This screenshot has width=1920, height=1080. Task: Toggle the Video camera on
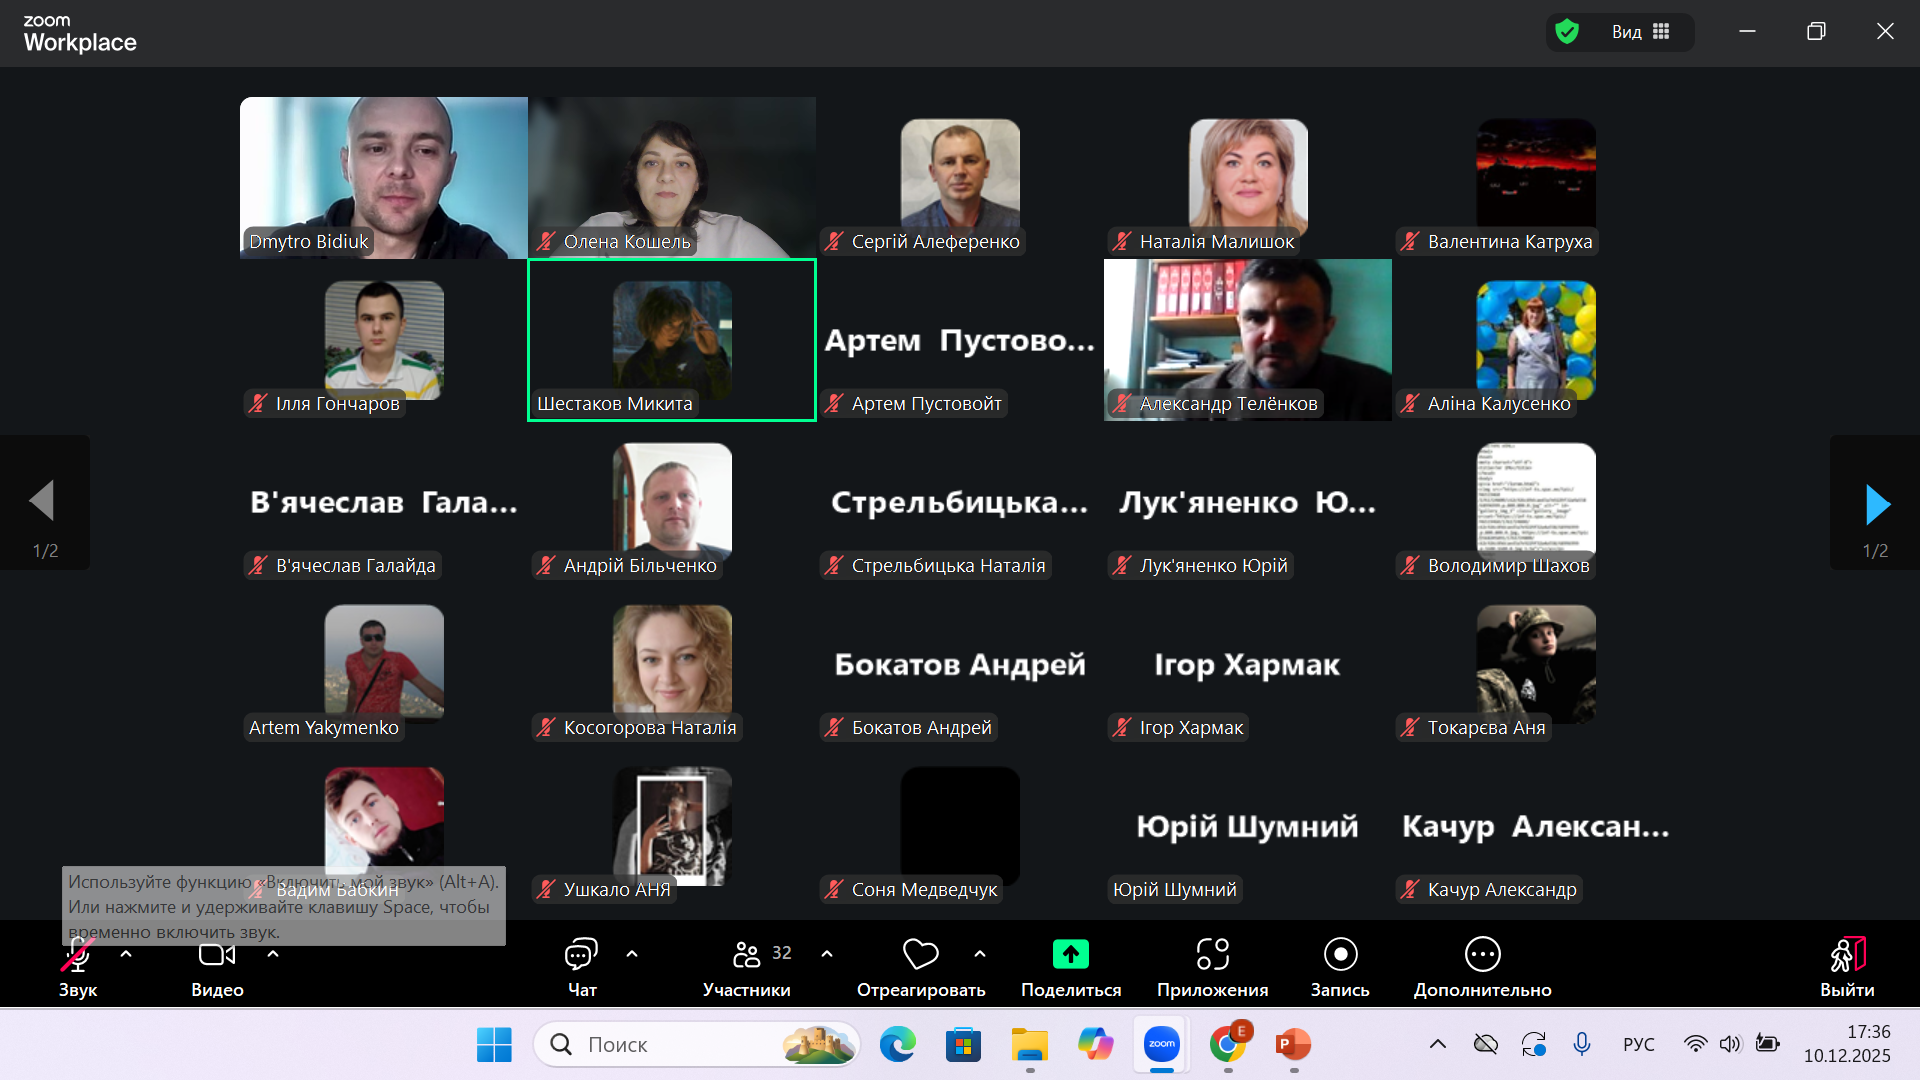click(217, 955)
